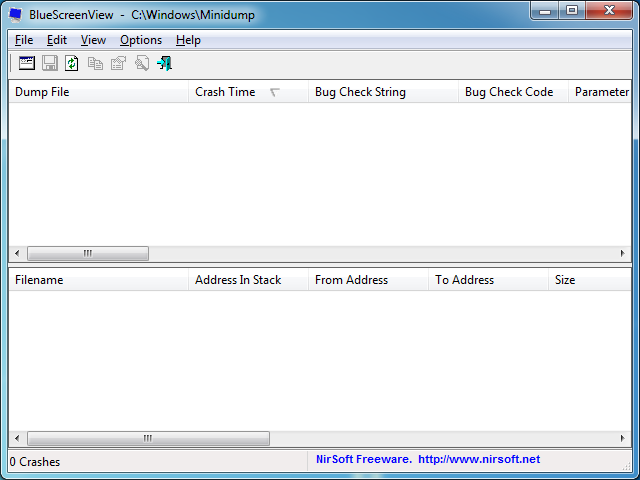The image size is (640, 480).
Task: Click the BlueScreenView icon in the title bar
Action: (x=16, y=15)
